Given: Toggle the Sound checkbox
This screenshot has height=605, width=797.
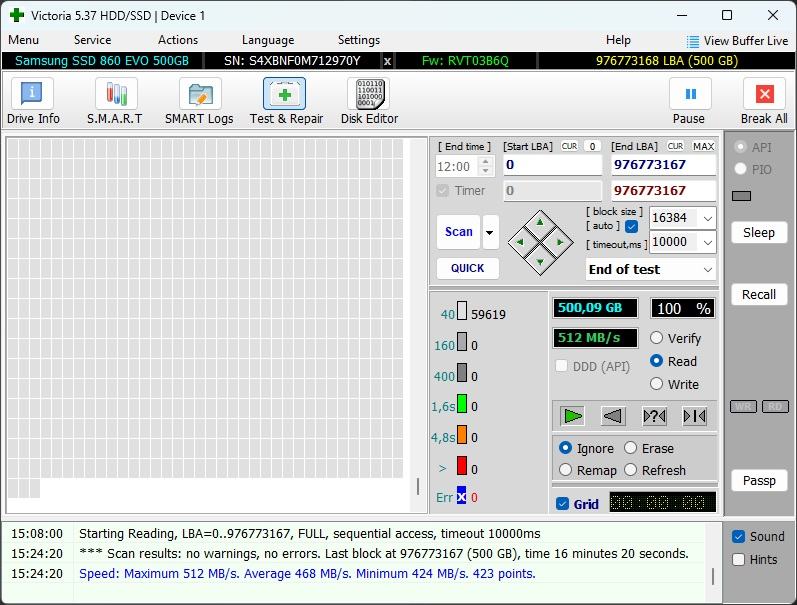Looking at the screenshot, I should pos(739,536).
